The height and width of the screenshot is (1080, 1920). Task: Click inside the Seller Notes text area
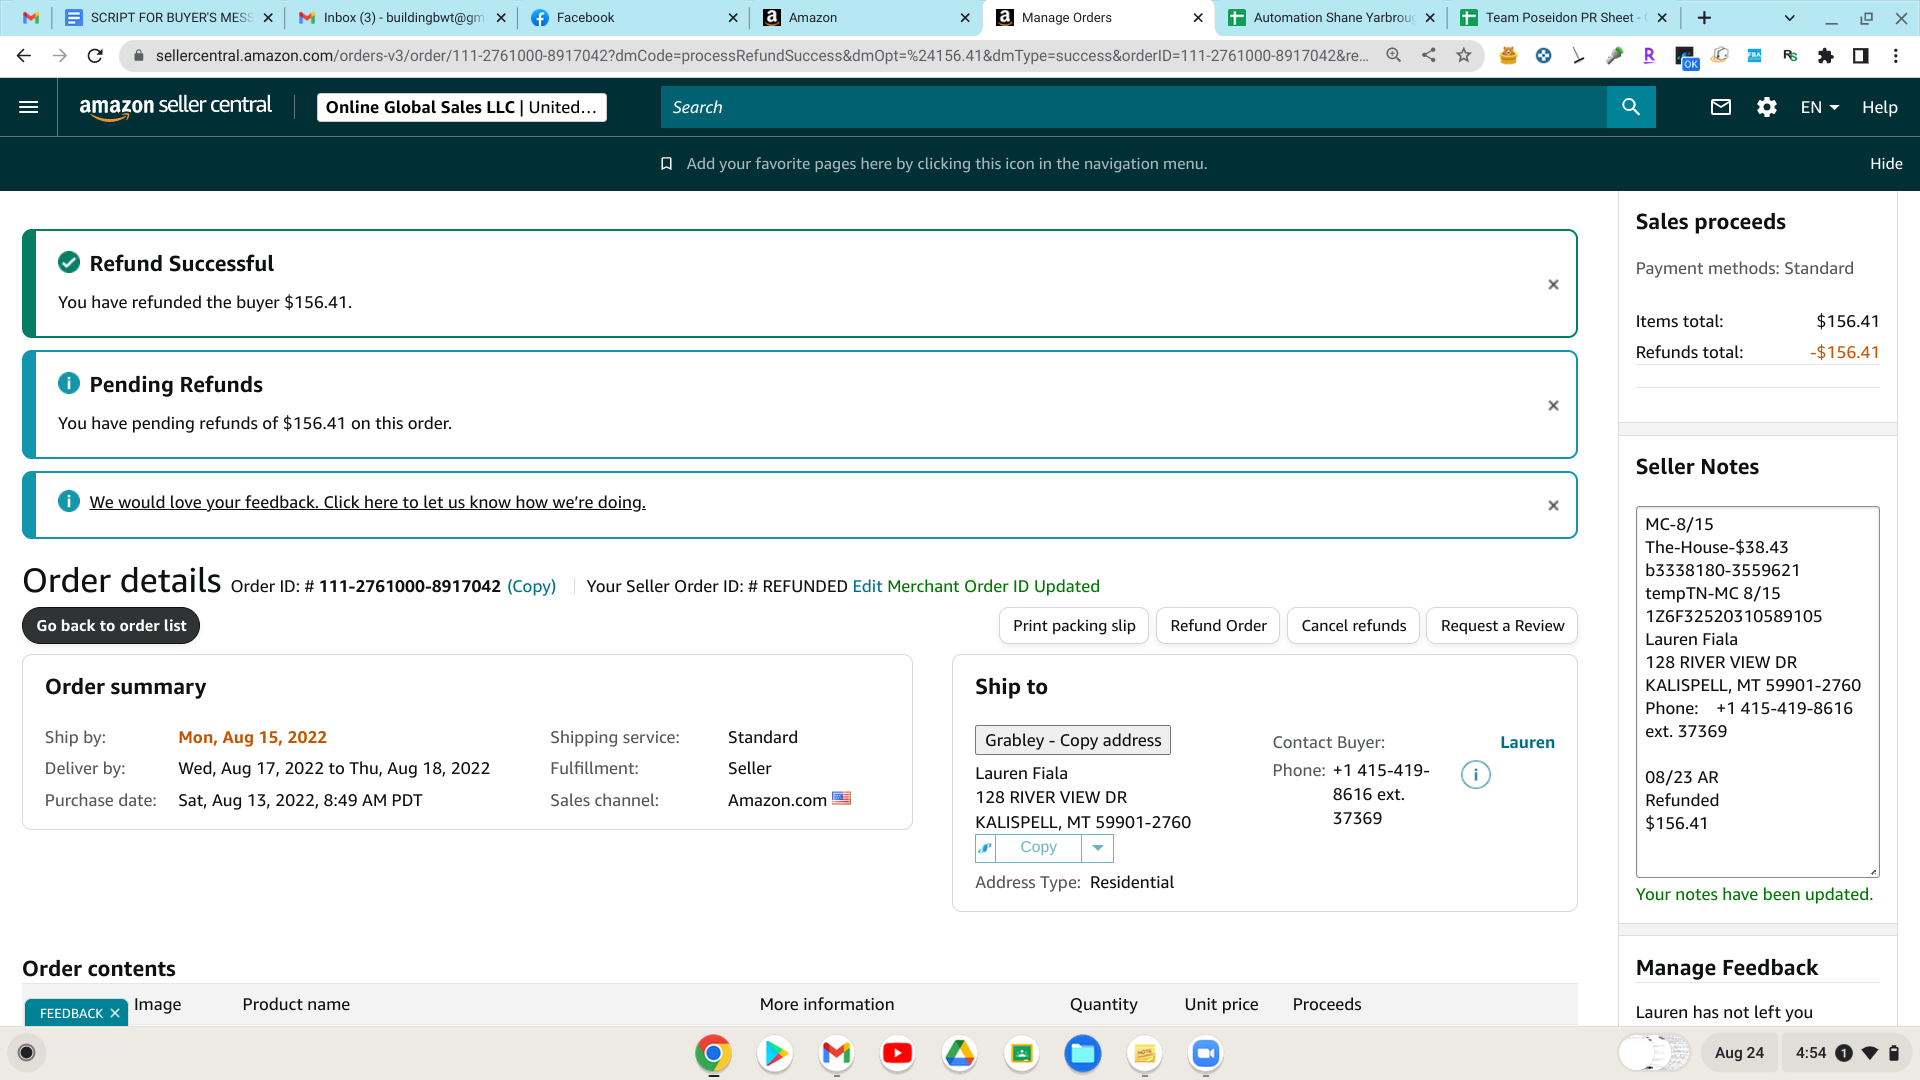coord(1757,692)
